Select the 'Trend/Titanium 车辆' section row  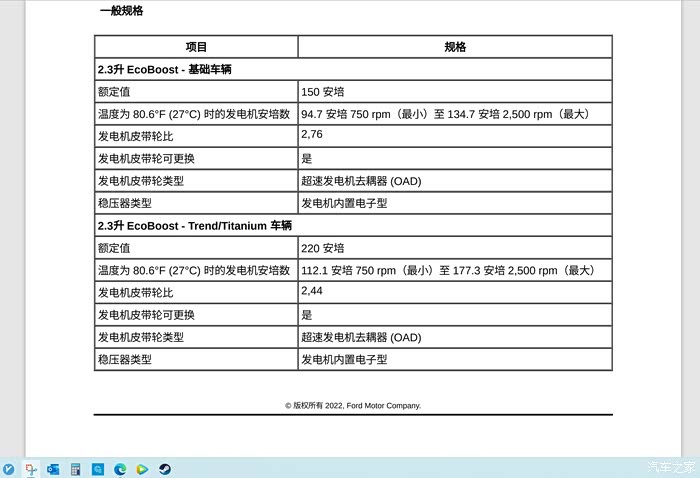[353, 225]
